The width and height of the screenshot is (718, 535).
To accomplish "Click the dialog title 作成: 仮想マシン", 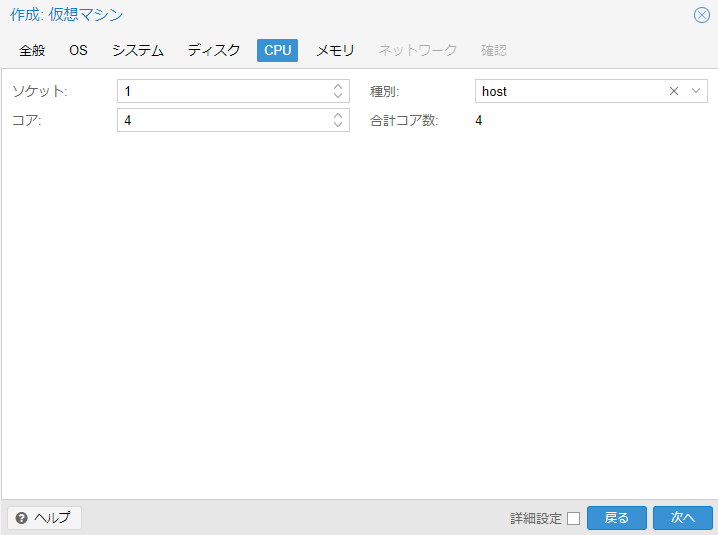I will (x=67, y=15).
